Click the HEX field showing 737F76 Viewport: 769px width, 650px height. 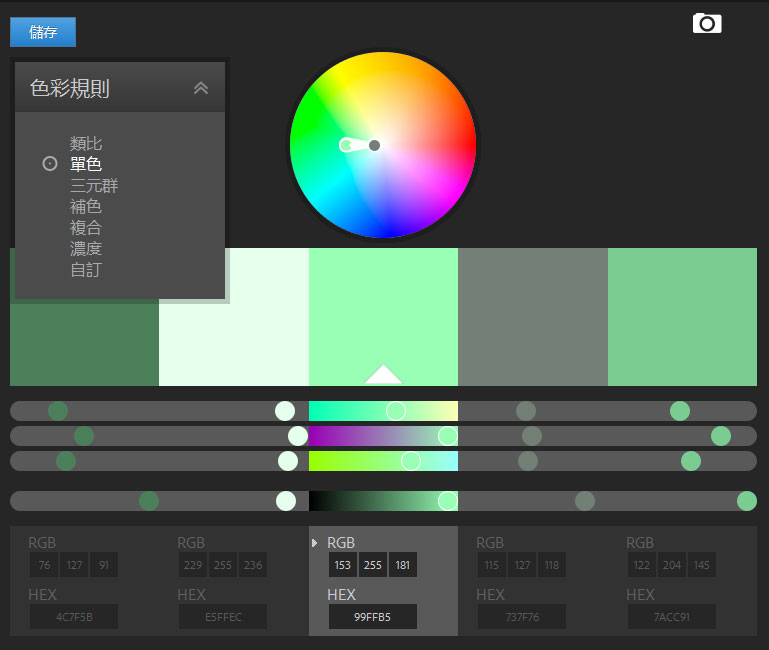[522, 617]
